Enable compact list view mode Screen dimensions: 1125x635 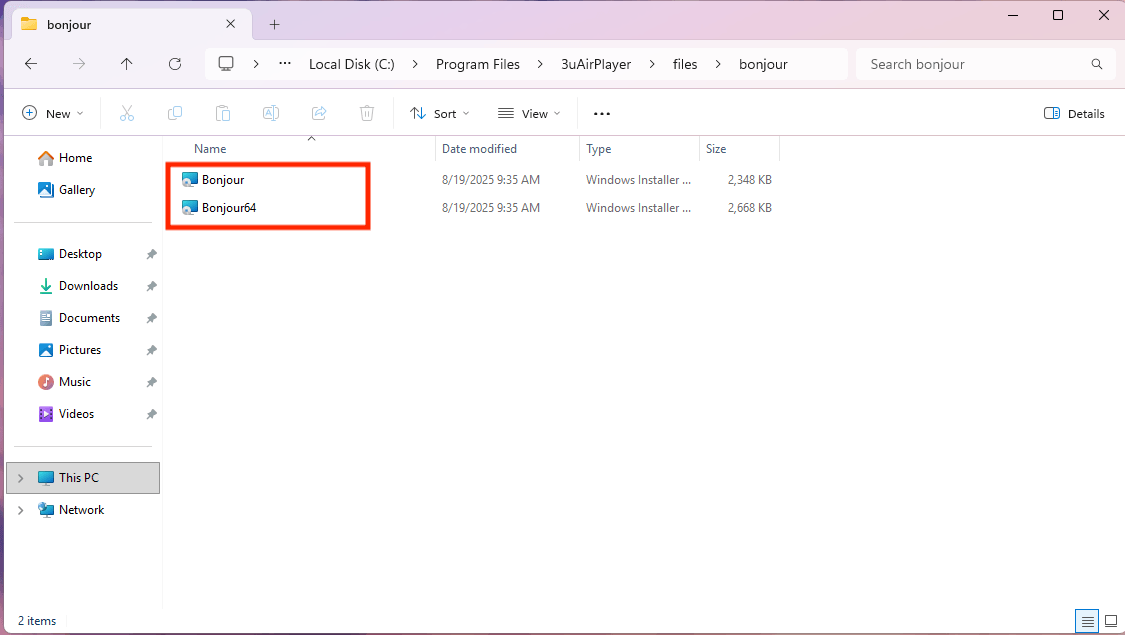click(x=1087, y=621)
